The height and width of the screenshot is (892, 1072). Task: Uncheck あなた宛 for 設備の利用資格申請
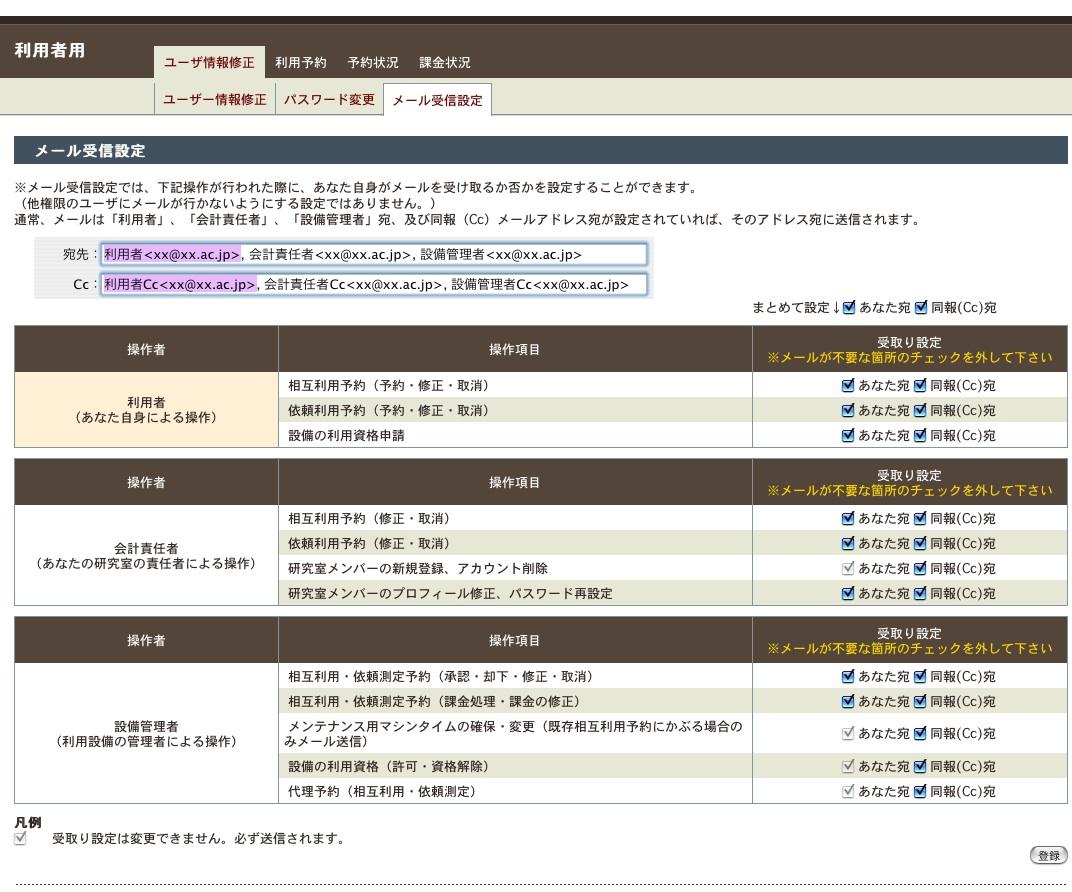click(850, 435)
